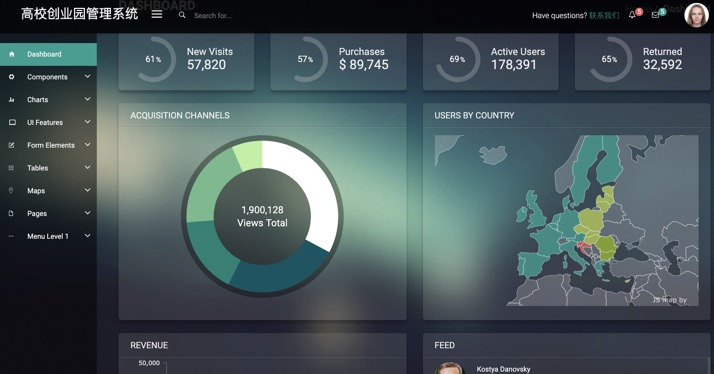Click the Active Users 178,391 value

[x=514, y=65]
